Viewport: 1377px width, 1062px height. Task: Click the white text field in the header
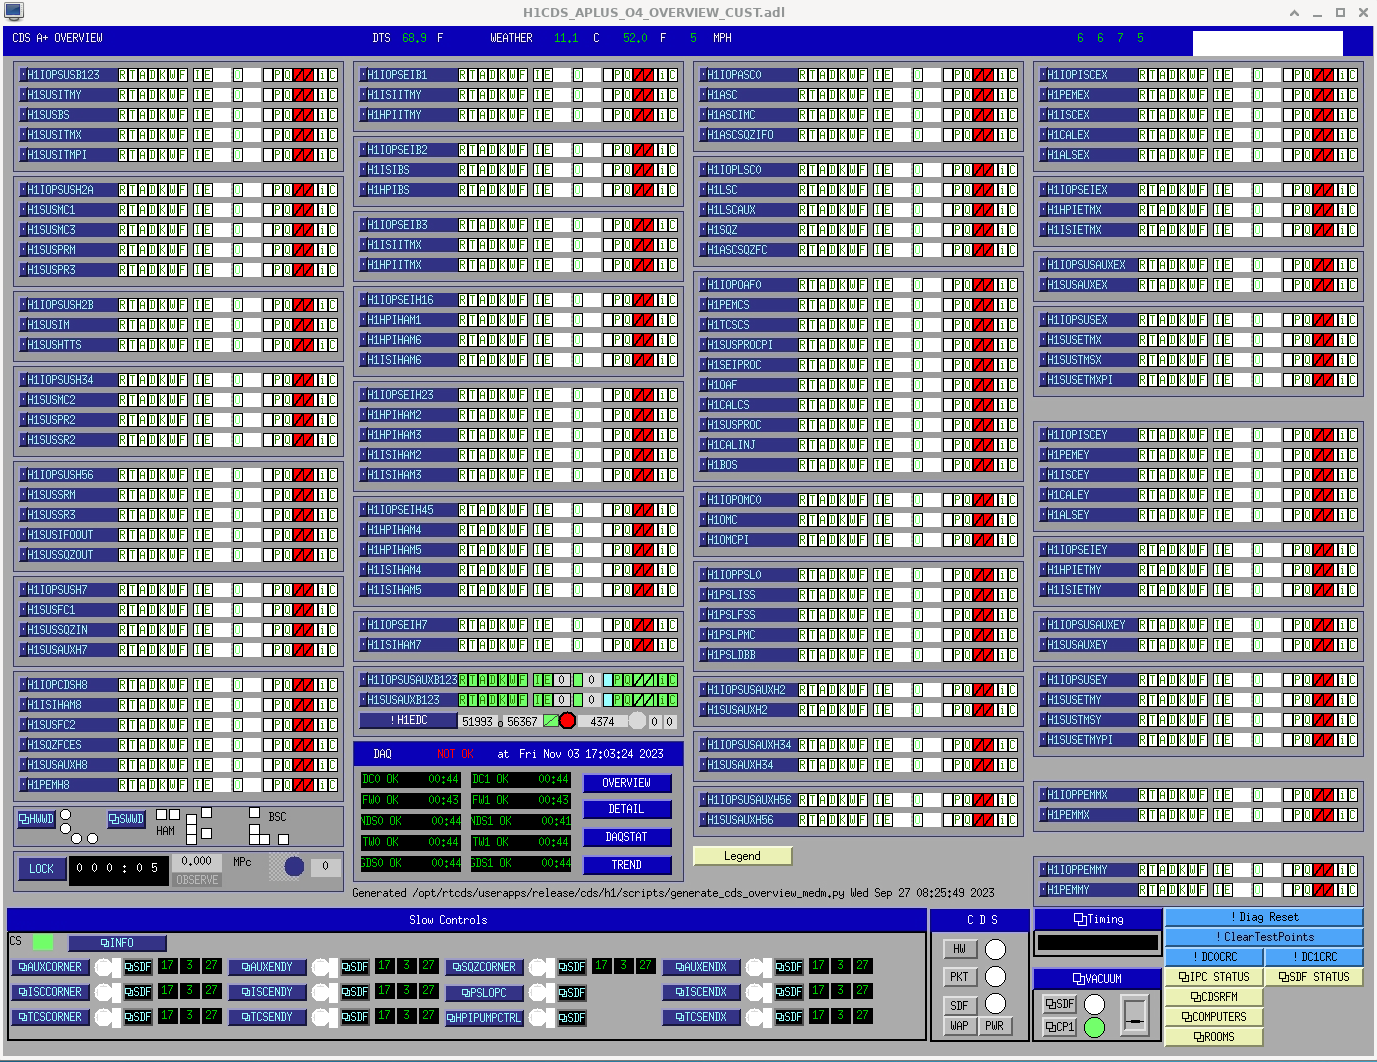point(1267,43)
